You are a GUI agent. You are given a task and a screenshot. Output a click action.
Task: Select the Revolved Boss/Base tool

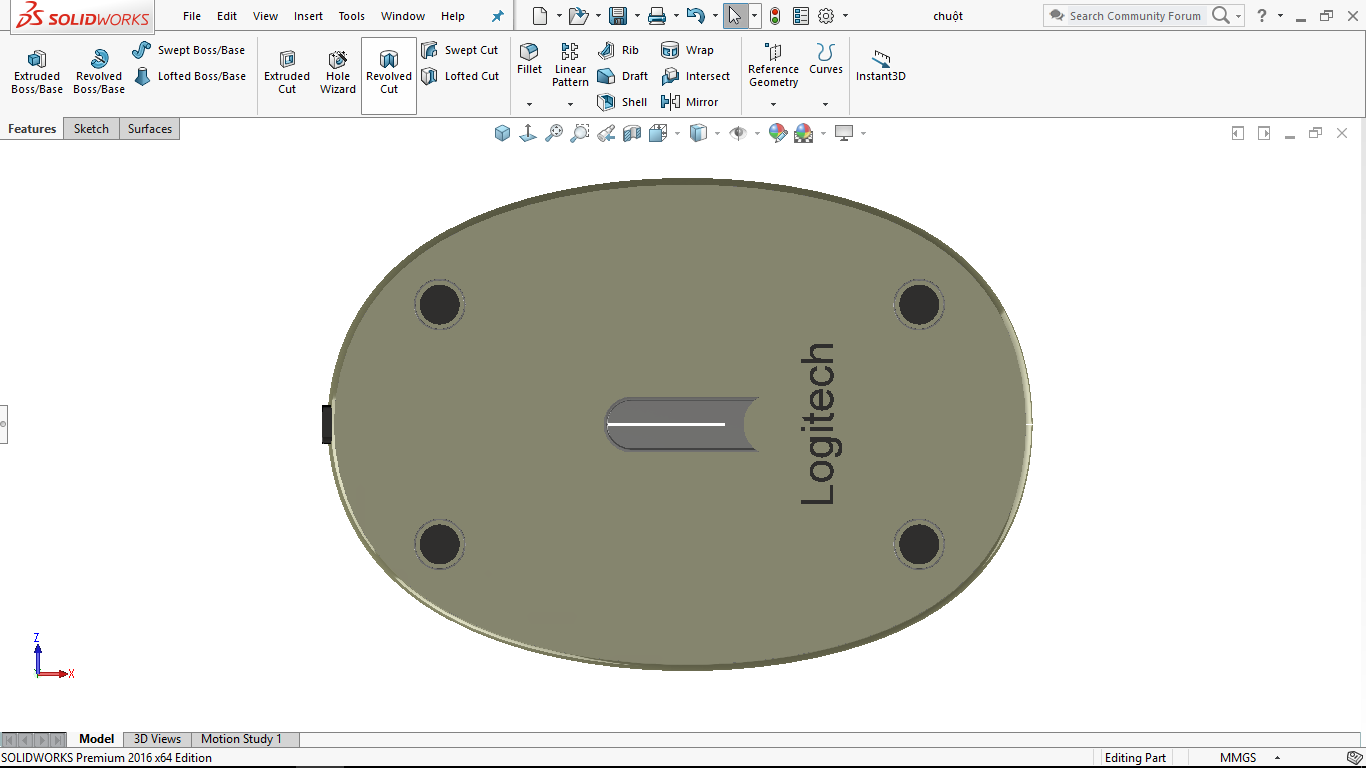(99, 72)
